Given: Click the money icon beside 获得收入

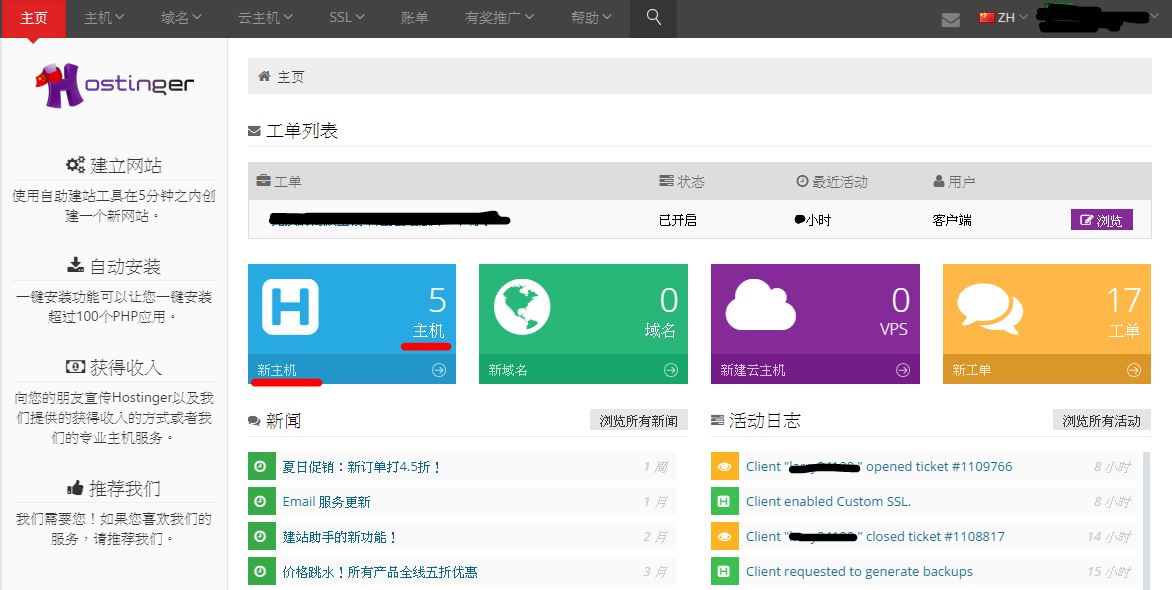Looking at the screenshot, I should [x=75, y=366].
